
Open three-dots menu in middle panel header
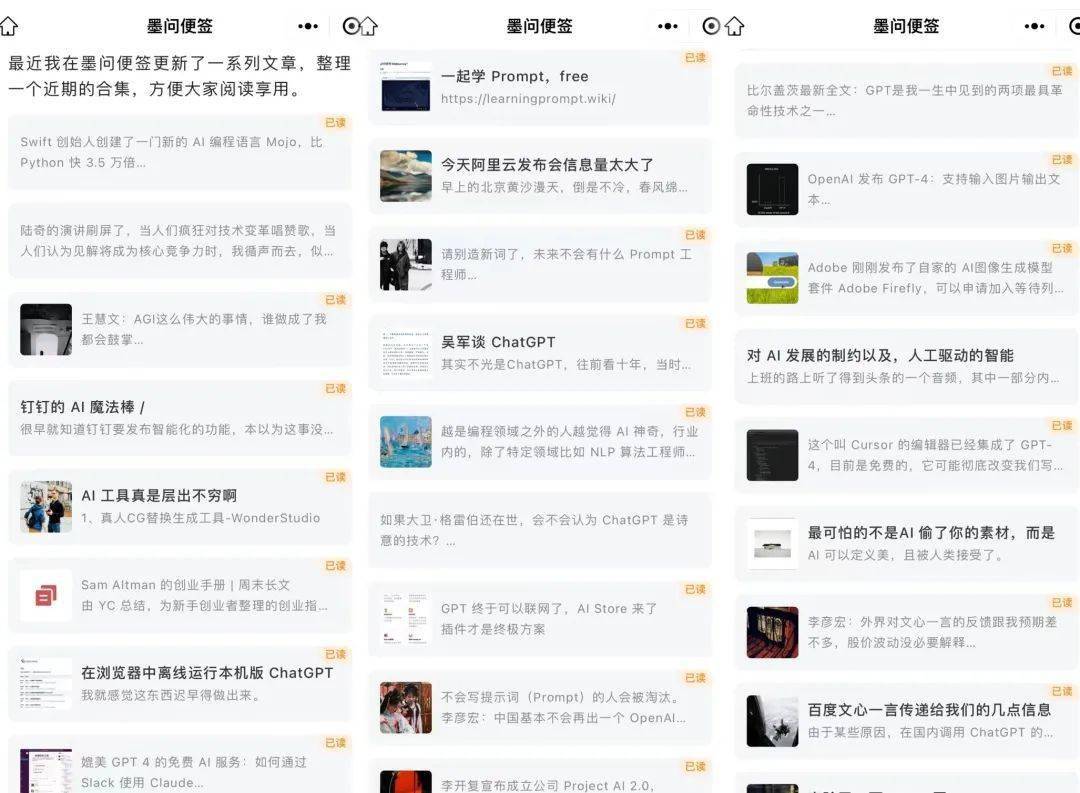(x=667, y=26)
